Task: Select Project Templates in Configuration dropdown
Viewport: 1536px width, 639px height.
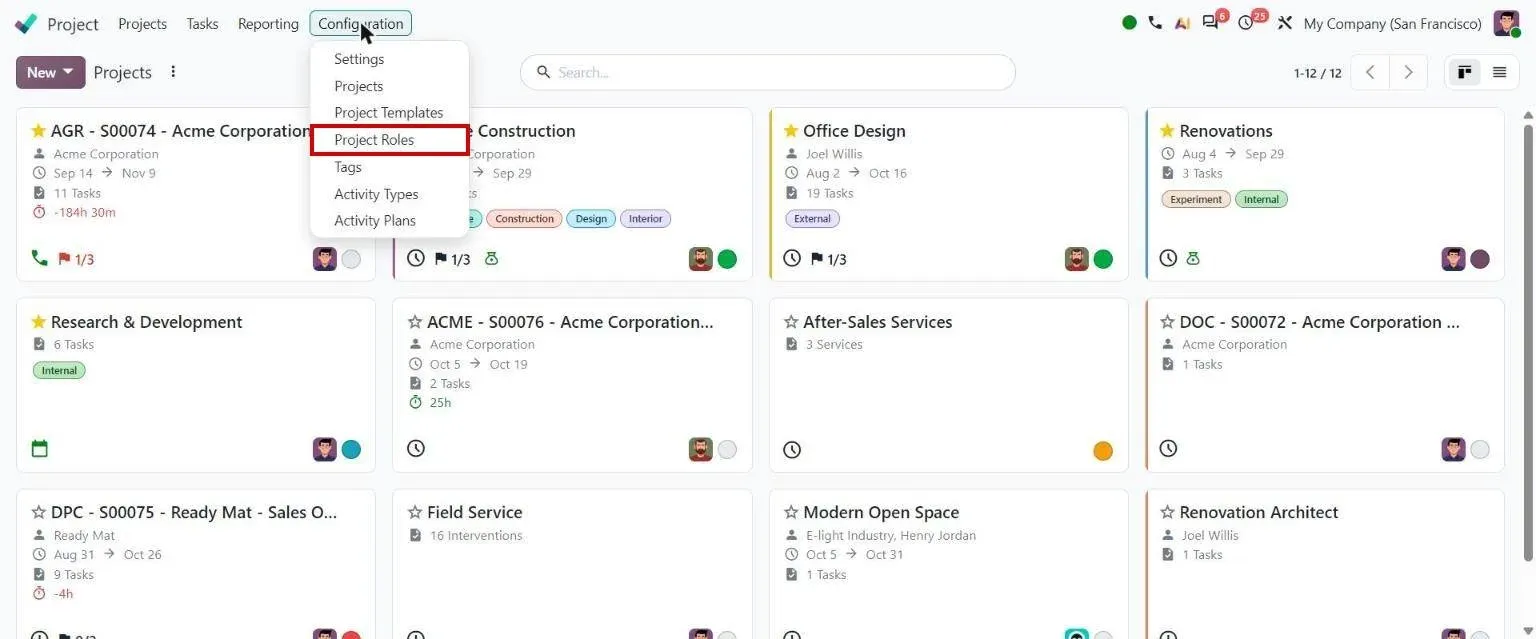Action: coord(390,113)
